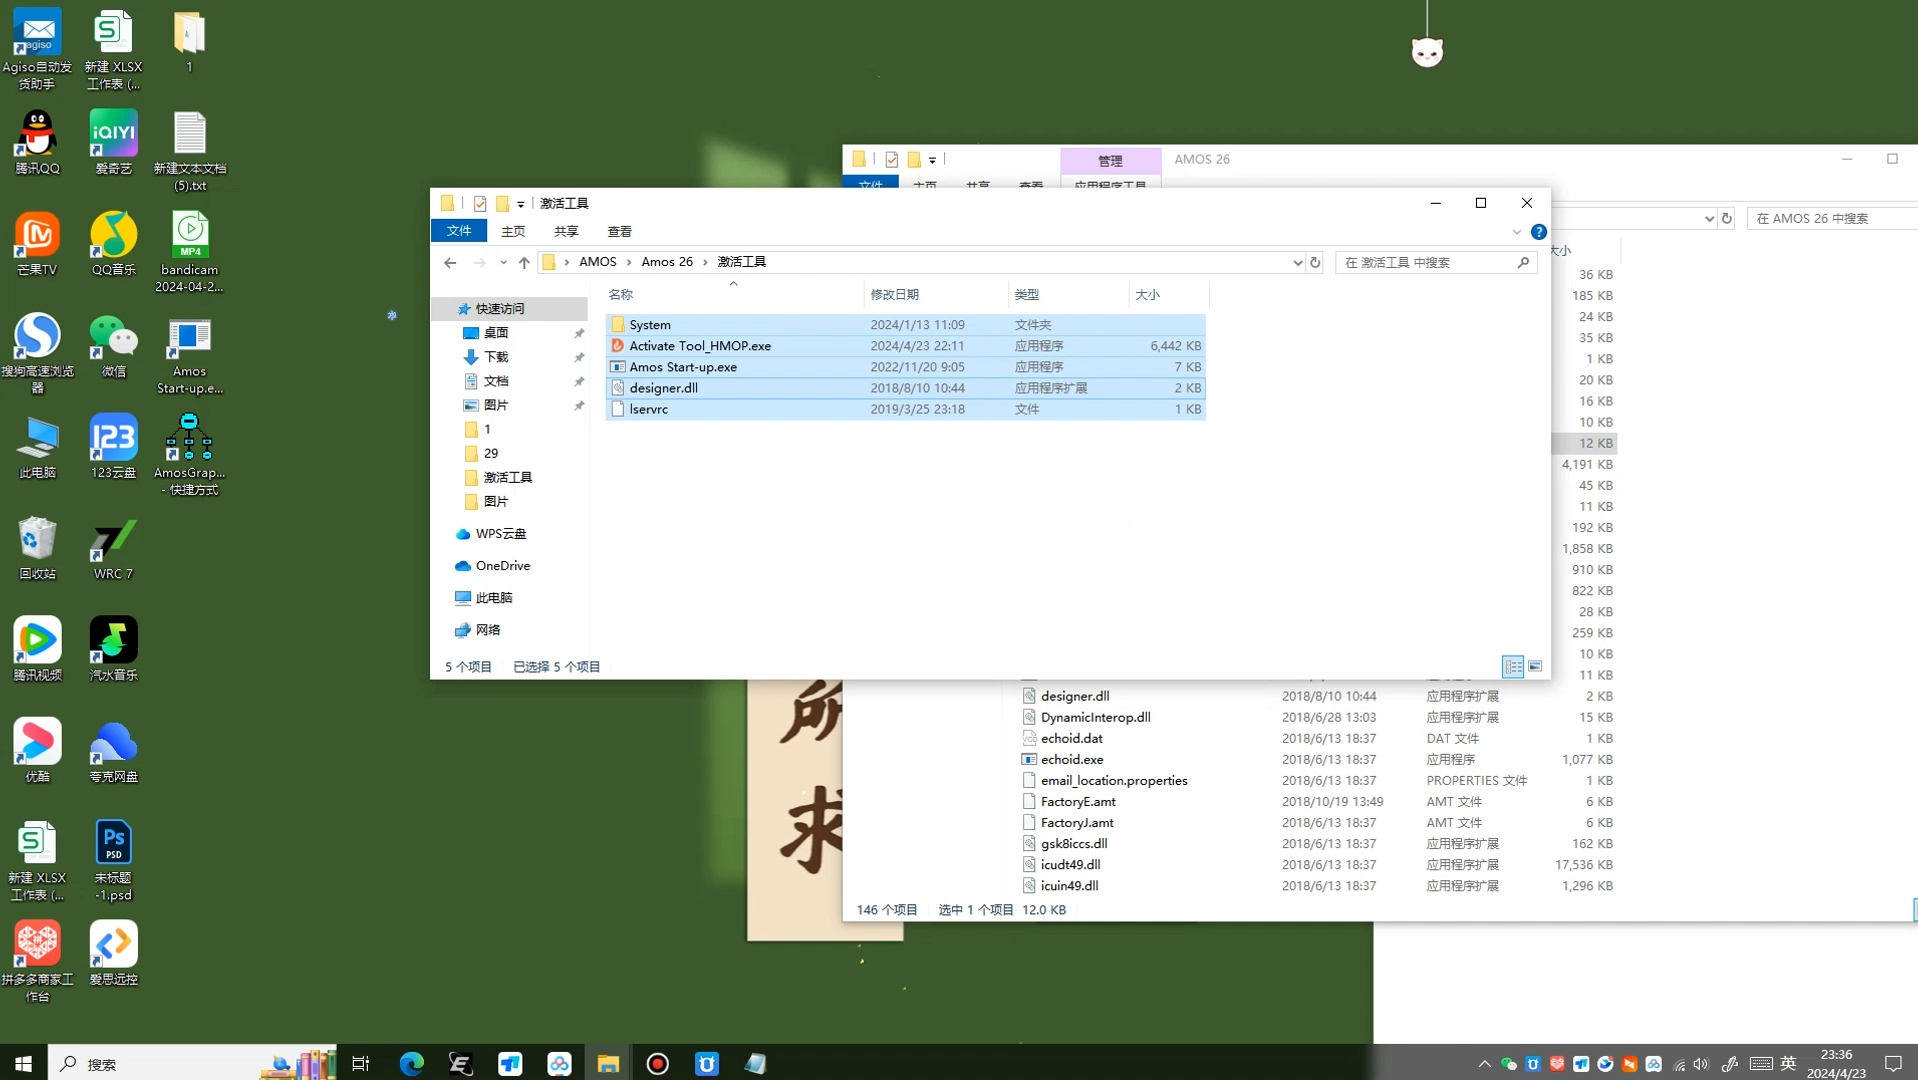Open the AmosGraphics shortcut desktop icon
The width and height of the screenshot is (1918, 1080).
click(189, 454)
